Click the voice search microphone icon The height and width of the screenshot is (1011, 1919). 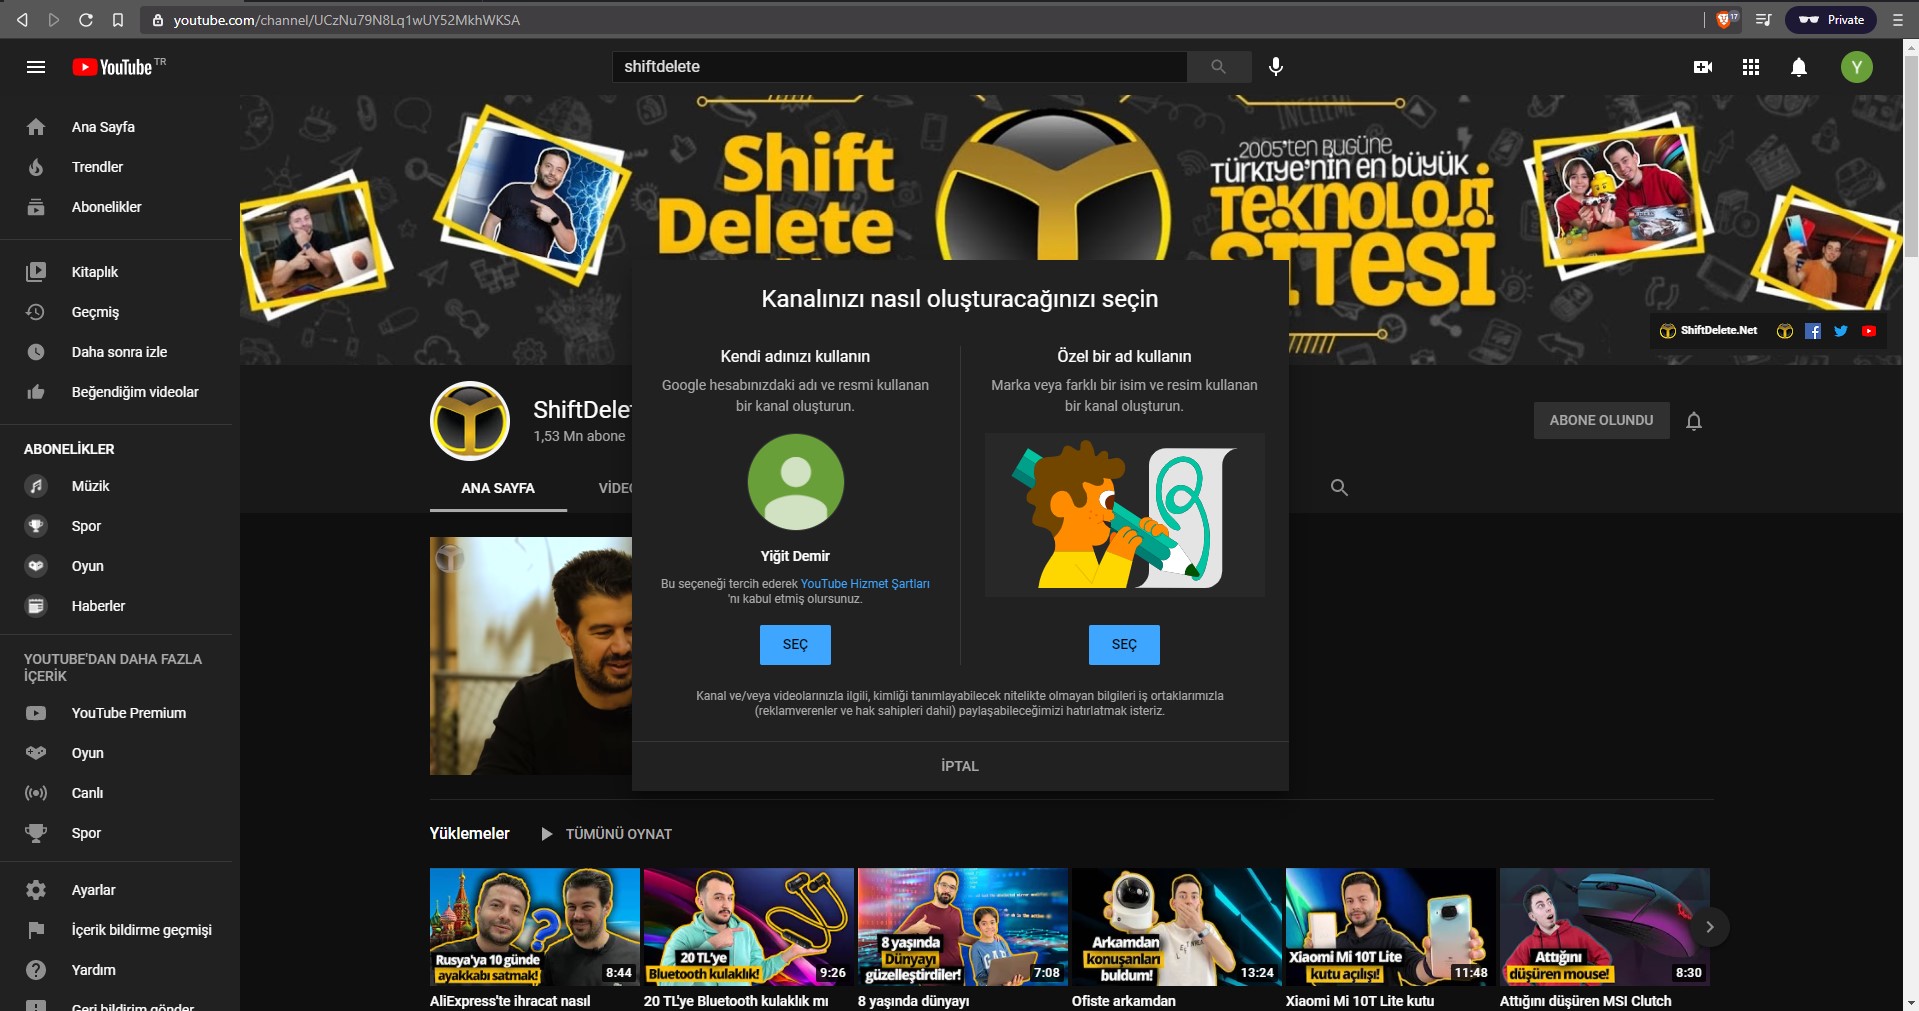coord(1275,67)
